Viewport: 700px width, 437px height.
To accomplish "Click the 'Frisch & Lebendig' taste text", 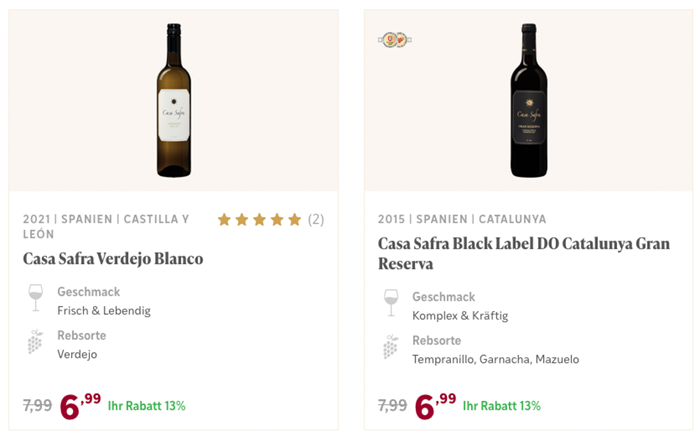I will [x=104, y=311].
